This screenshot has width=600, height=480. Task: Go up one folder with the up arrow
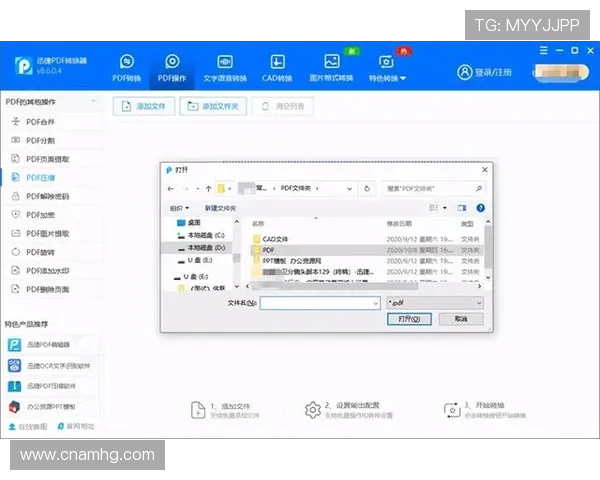(x=209, y=188)
